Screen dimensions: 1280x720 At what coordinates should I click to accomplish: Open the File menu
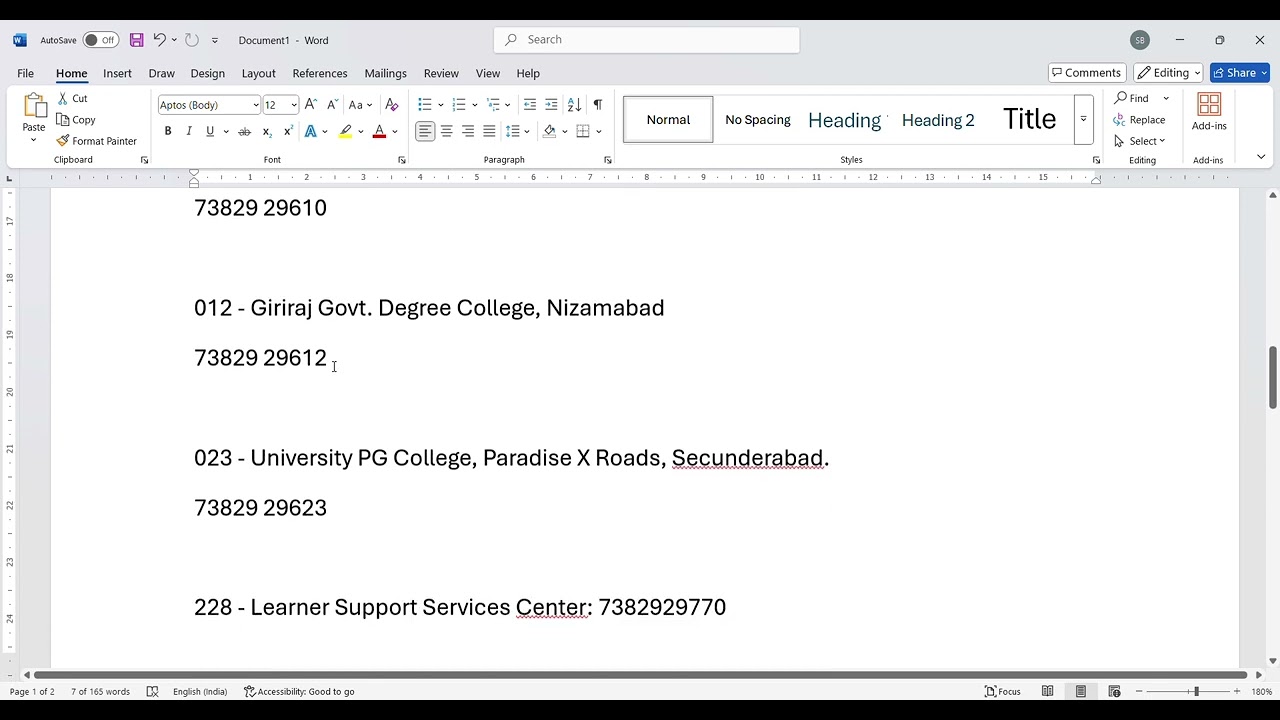[x=26, y=73]
